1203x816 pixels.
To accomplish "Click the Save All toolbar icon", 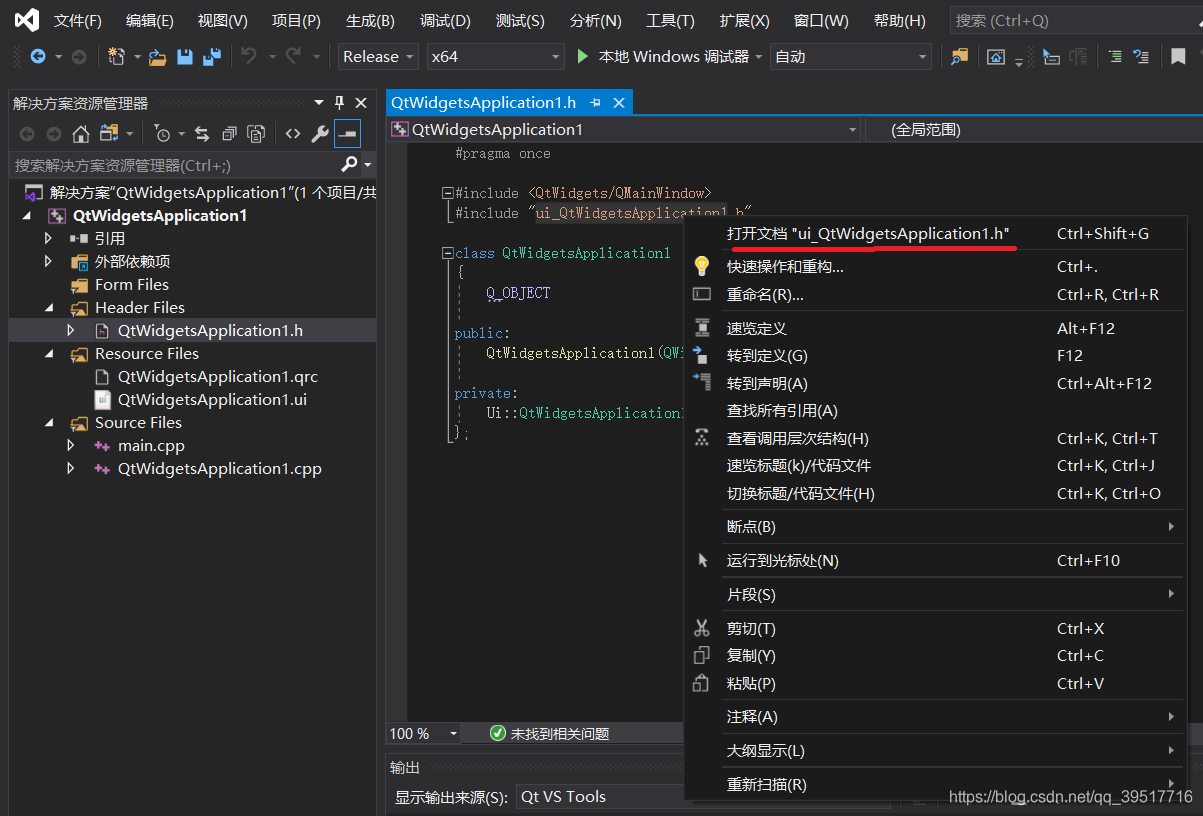I will [x=210, y=57].
